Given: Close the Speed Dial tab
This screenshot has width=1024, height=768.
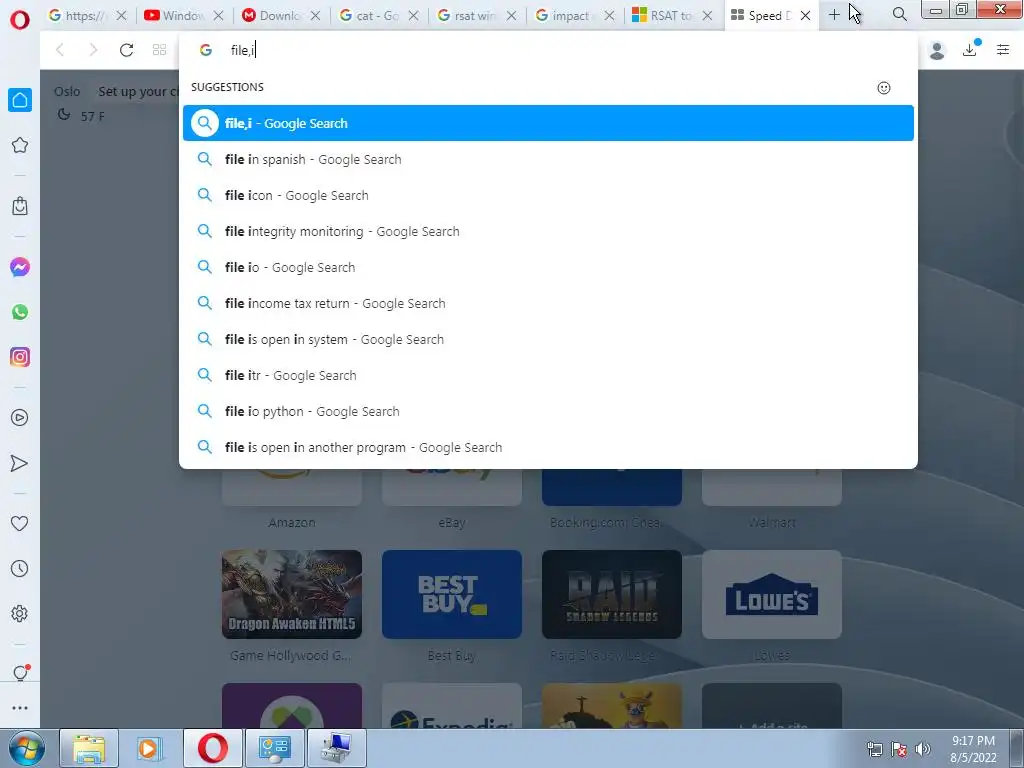Looking at the screenshot, I should pyautogui.click(x=805, y=15).
